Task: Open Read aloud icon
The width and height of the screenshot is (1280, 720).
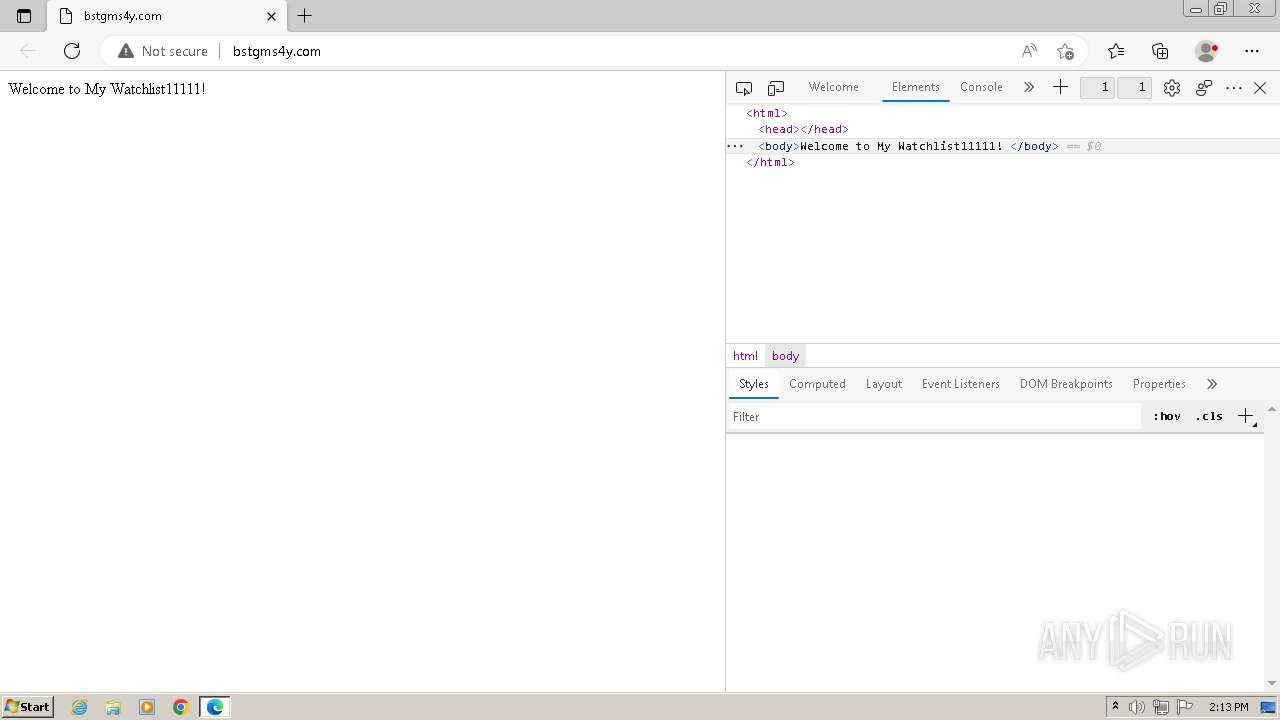Action: coord(1029,51)
